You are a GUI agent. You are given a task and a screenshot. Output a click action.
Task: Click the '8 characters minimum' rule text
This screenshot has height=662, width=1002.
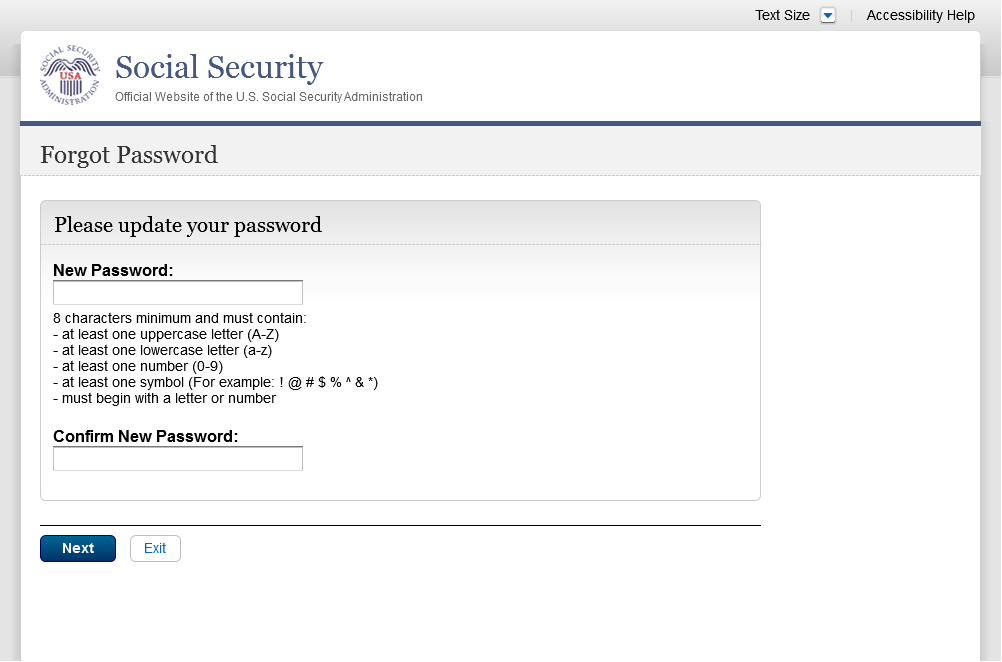[x=179, y=319]
